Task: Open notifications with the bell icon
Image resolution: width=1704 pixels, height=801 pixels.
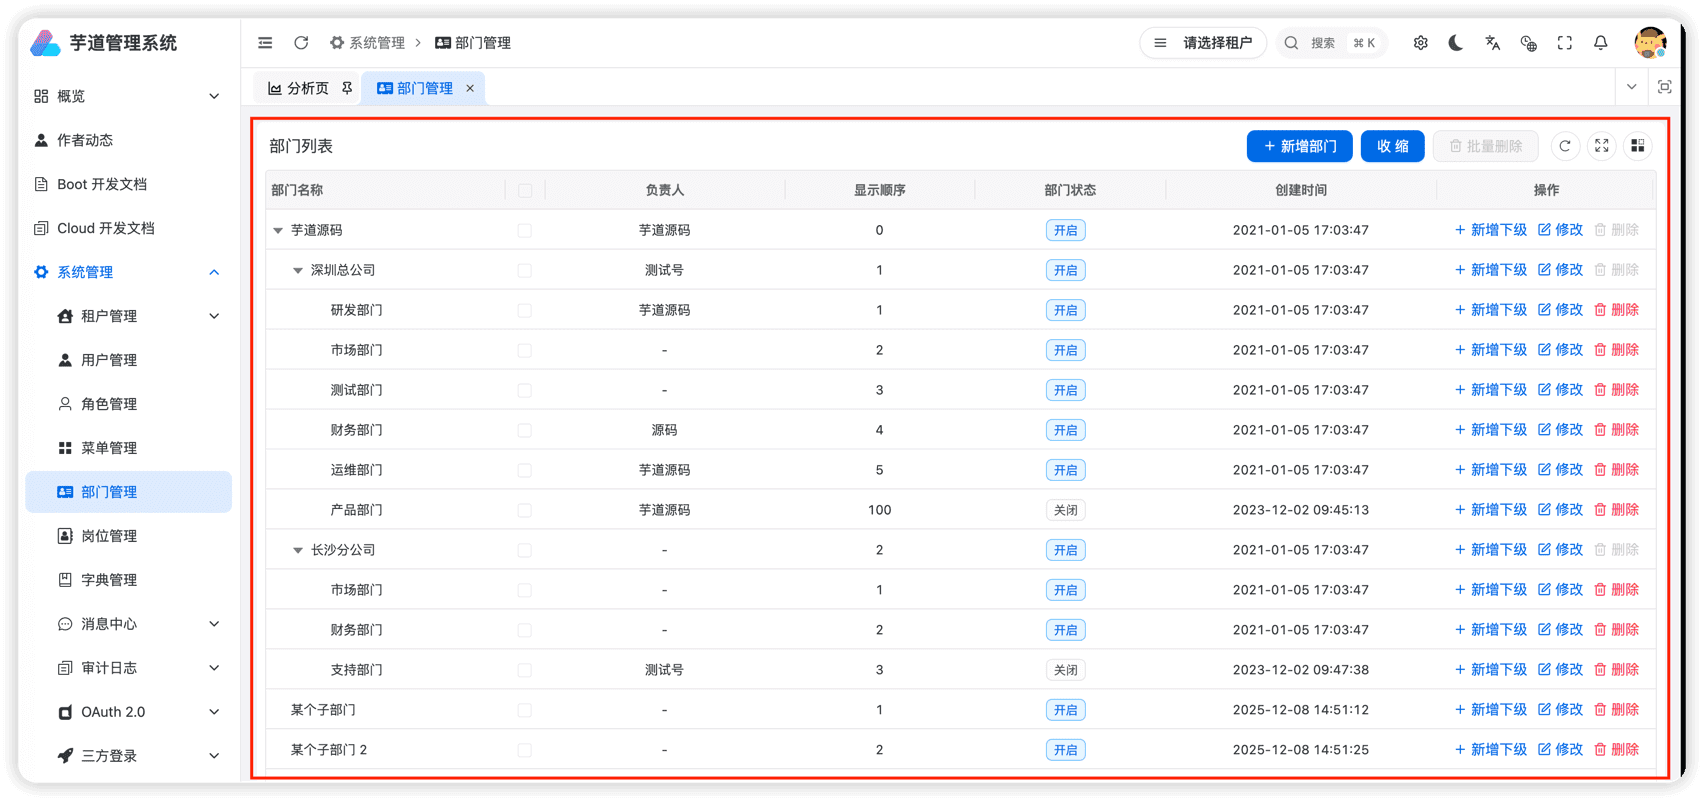Action: coord(1600,43)
